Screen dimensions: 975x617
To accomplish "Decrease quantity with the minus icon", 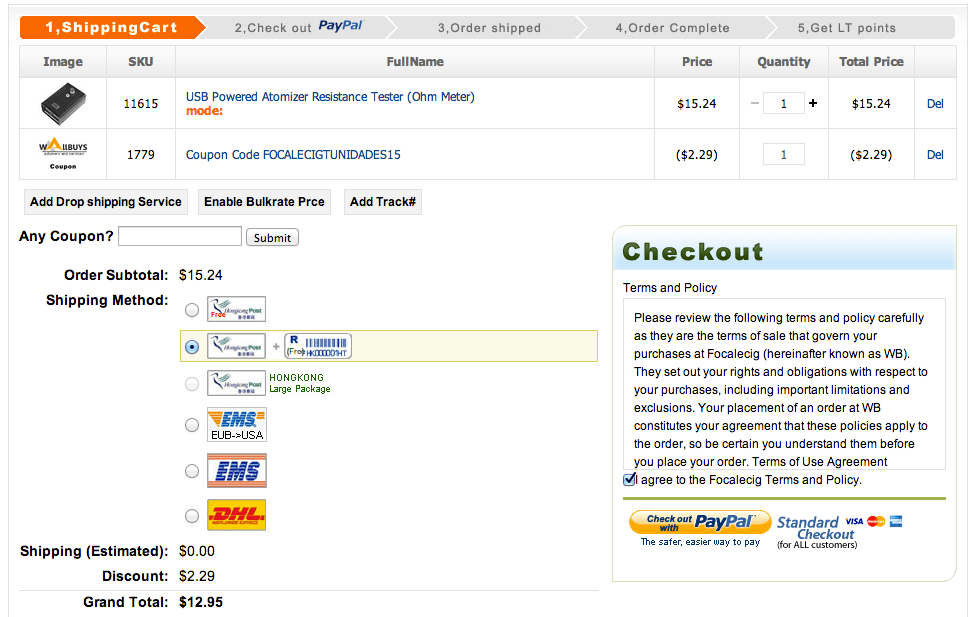I will [x=755, y=103].
